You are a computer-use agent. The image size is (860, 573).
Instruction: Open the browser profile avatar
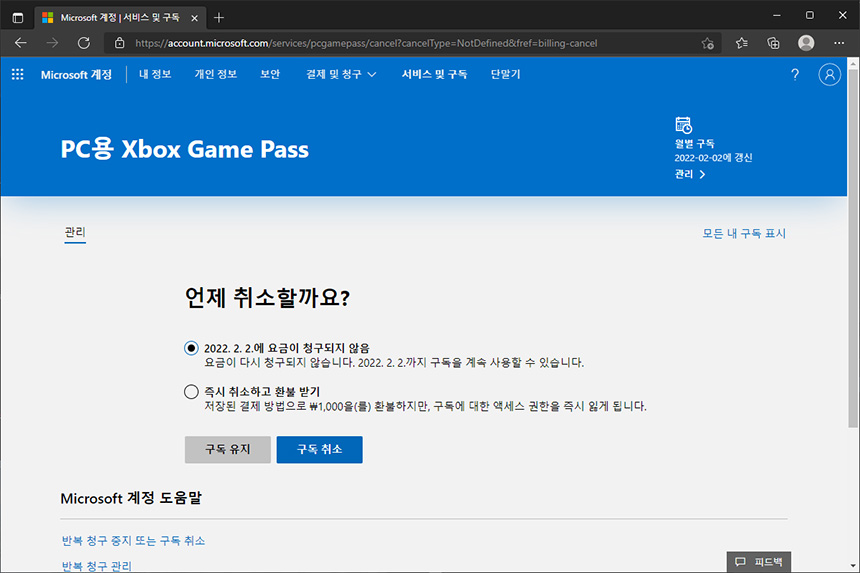tap(806, 43)
